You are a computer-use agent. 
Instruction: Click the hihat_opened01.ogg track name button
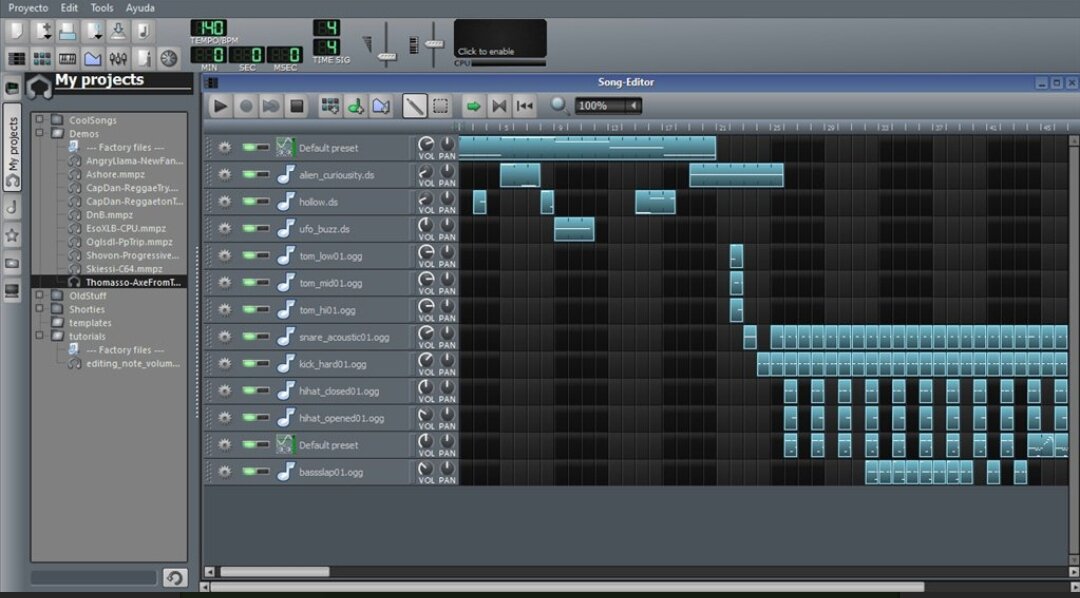[x=342, y=418]
